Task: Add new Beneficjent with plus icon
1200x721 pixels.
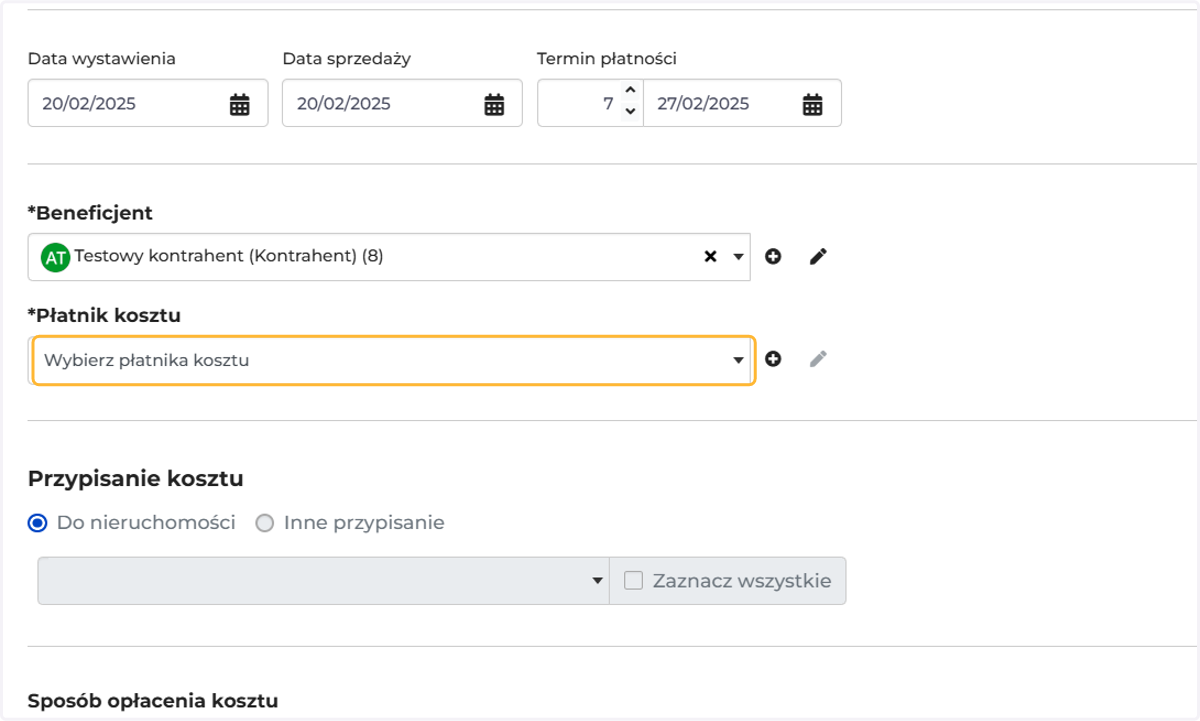Action: (773, 257)
